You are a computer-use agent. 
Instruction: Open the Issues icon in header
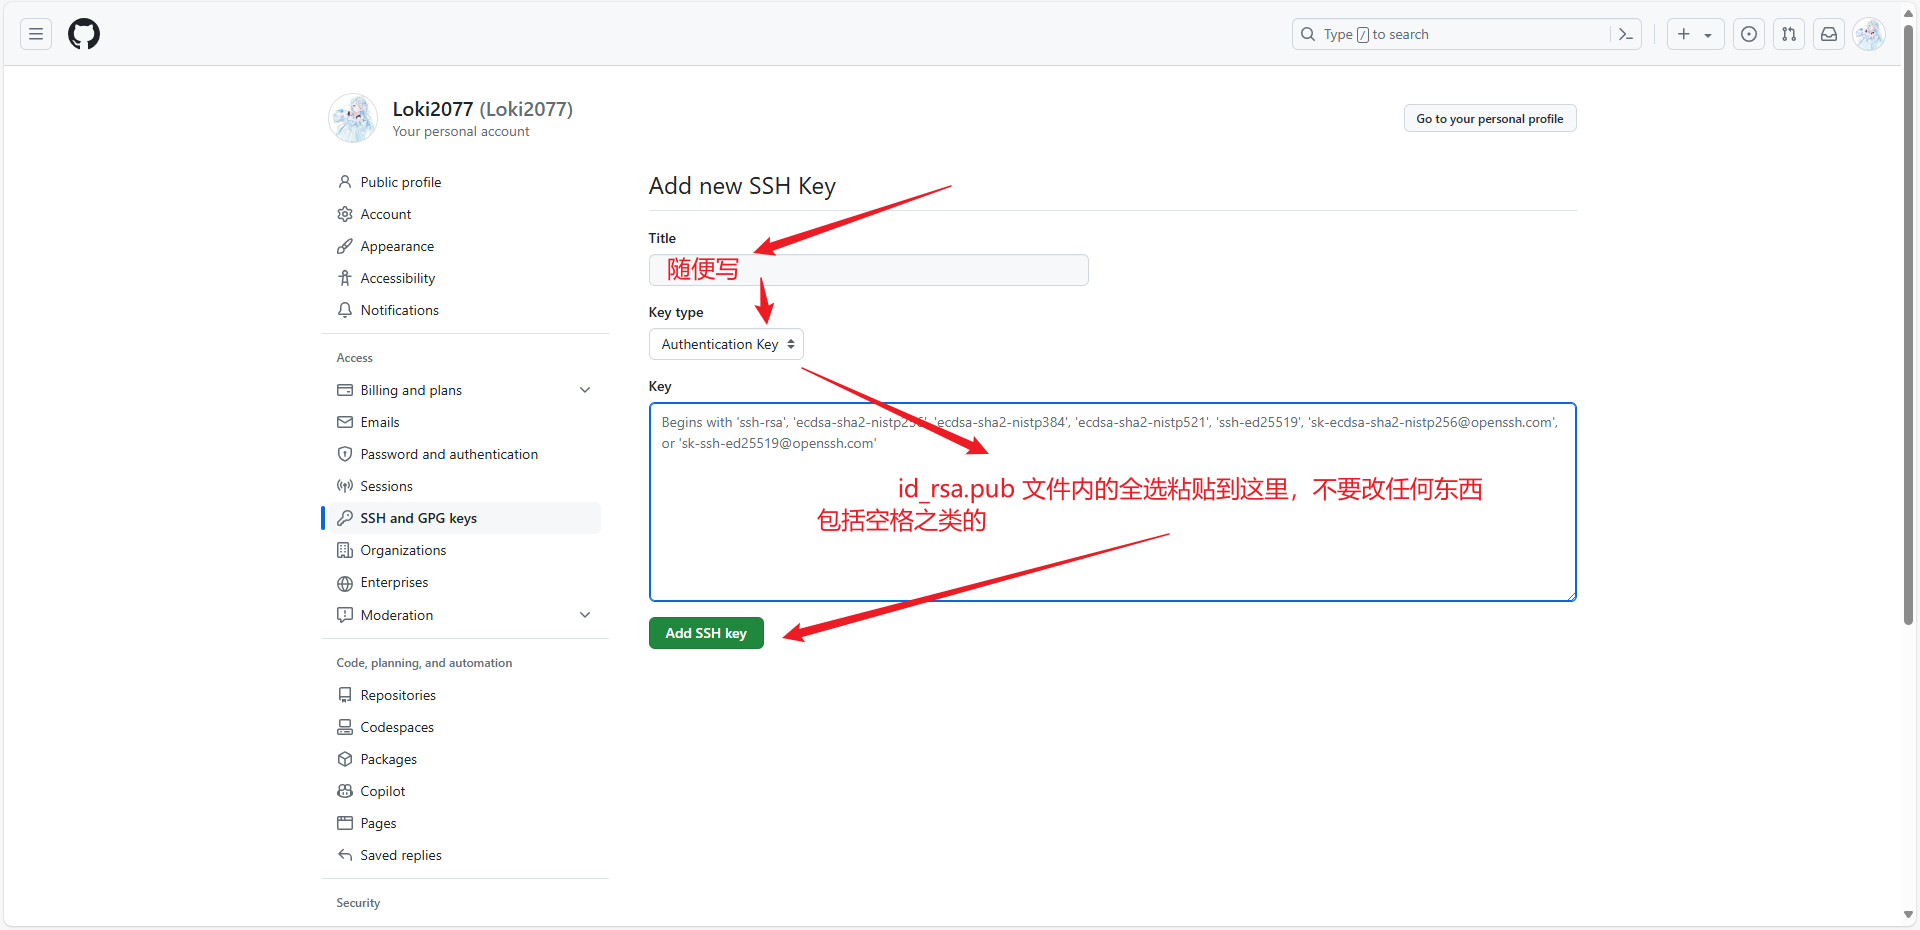tap(1749, 34)
